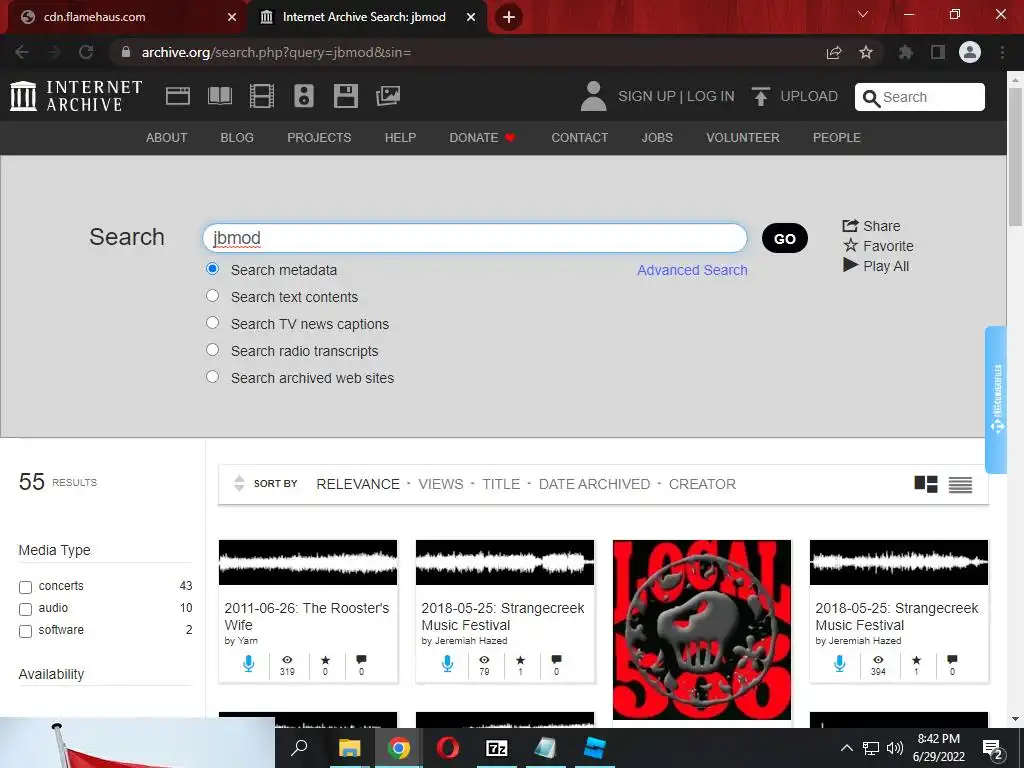Open the BLOG menu item
Screen dimensions: 1024x768
click(237, 138)
